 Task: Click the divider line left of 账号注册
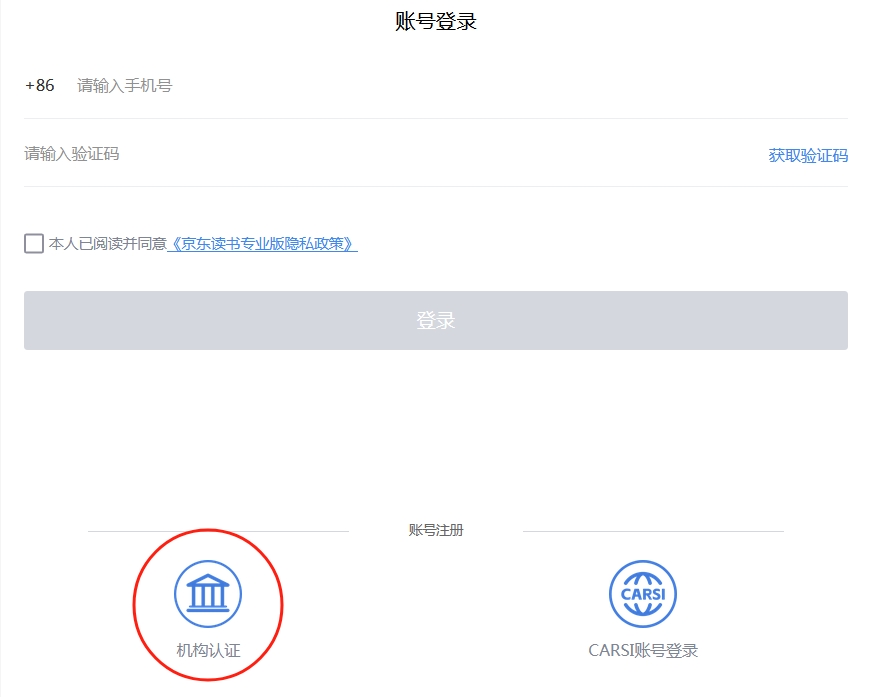tap(218, 531)
